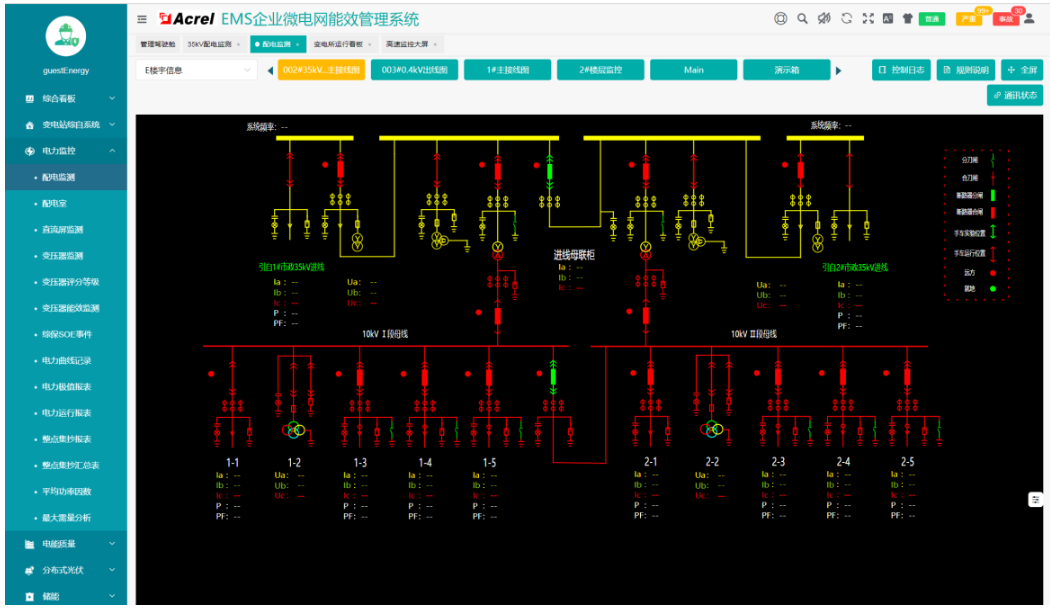The width and height of the screenshot is (1050, 611).
Task: Click the guestEnergy avatar image
Action: pyautogui.click(x=66, y=36)
